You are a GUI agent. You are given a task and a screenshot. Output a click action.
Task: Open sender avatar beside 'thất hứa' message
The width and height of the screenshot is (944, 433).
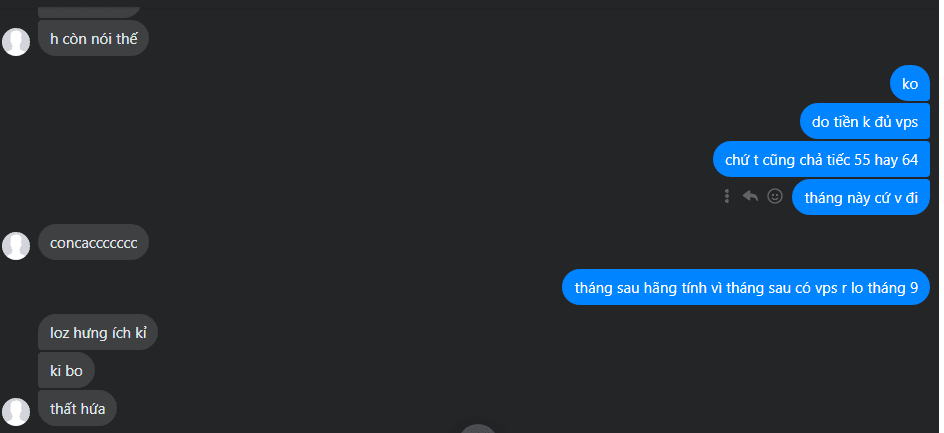tap(16, 412)
